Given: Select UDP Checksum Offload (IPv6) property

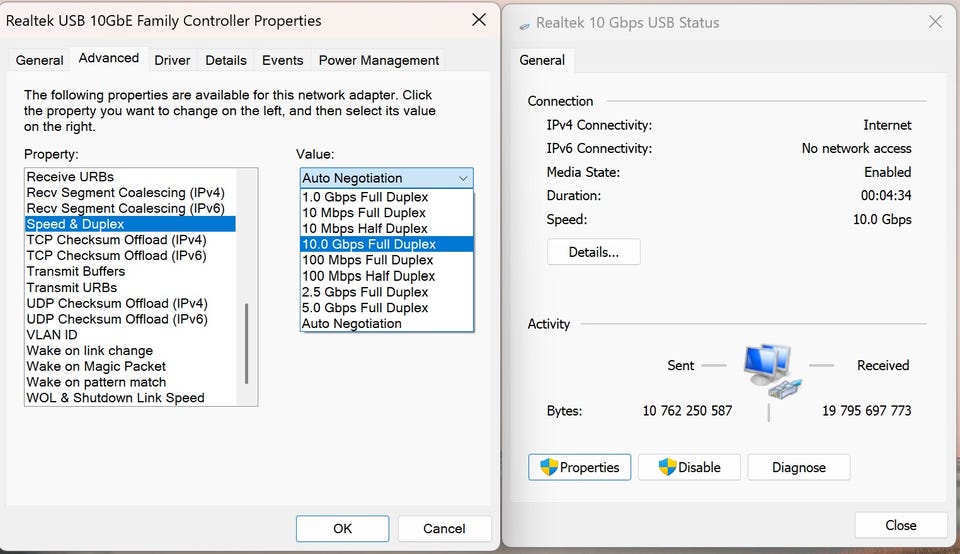Looking at the screenshot, I should click(130, 320).
